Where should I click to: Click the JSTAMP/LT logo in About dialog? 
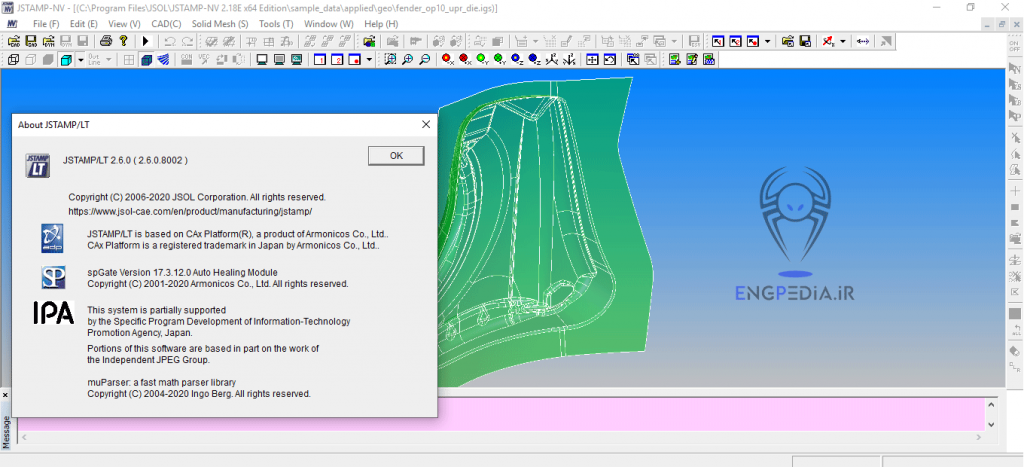tap(39, 164)
